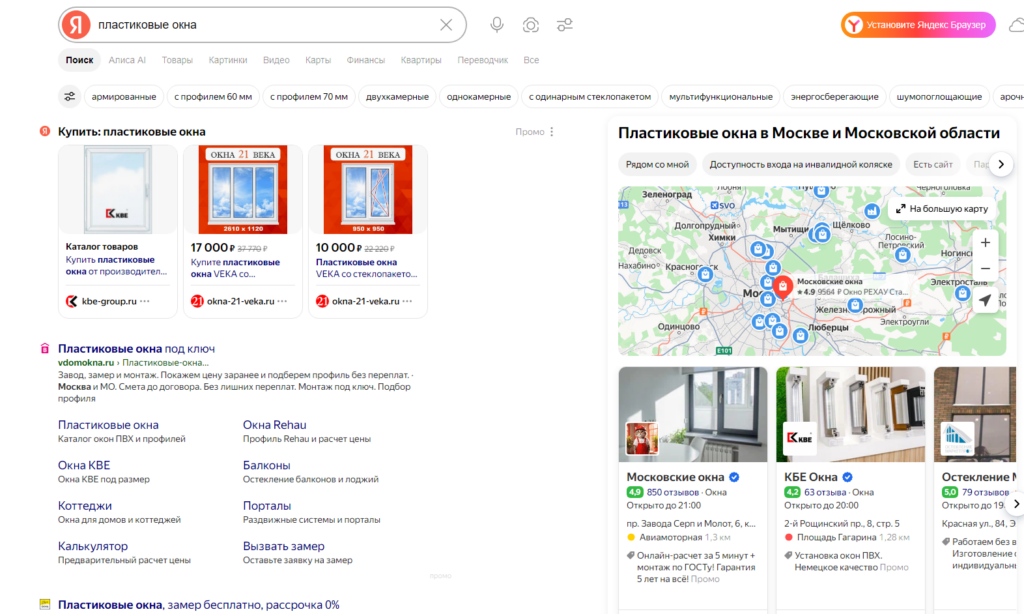Clear the search query with the X icon
The height and width of the screenshot is (614, 1024).
point(446,25)
